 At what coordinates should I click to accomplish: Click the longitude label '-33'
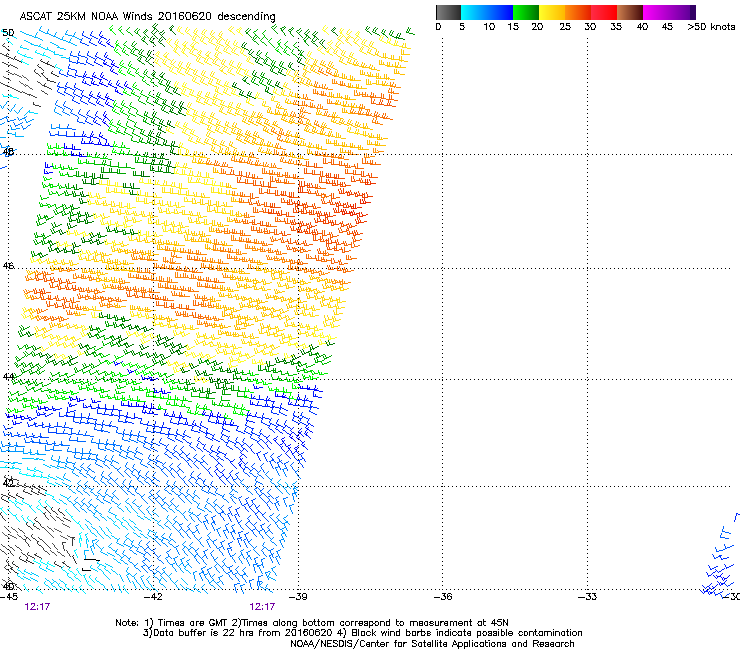click(587, 597)
